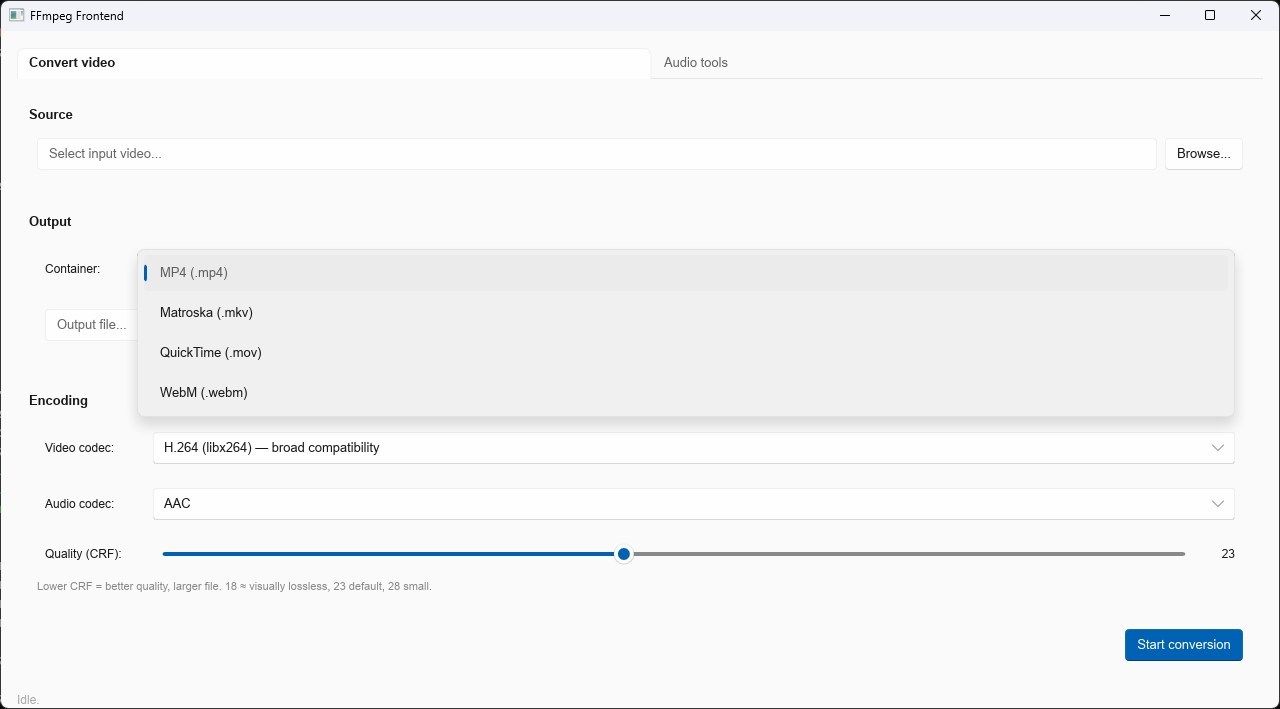This screenshot has height=709, width=1280.
Task: Select the Convert video tab
Action: tap(334, 62)
